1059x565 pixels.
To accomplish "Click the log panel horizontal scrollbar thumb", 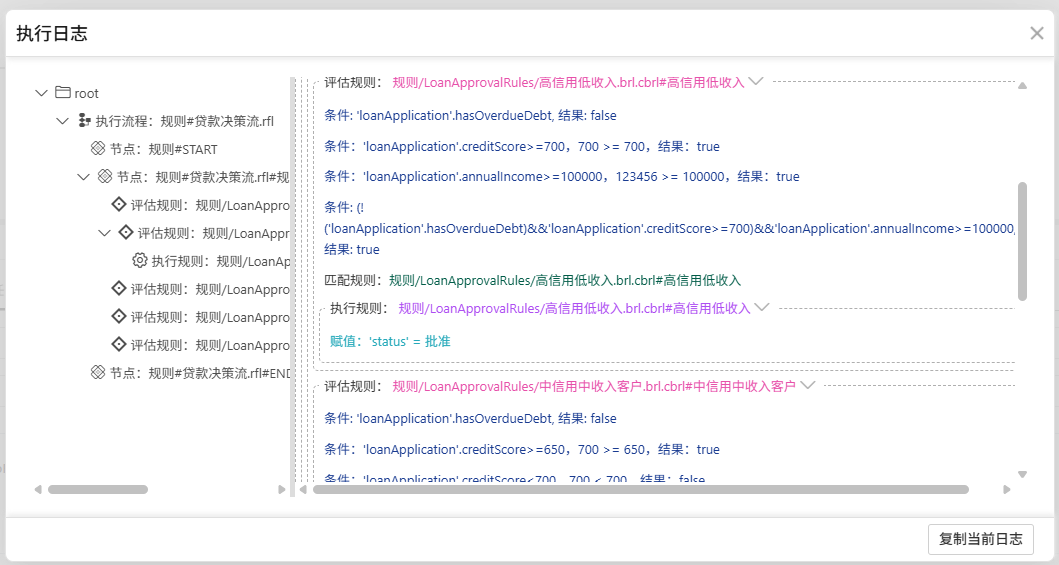I will point(640,489).
